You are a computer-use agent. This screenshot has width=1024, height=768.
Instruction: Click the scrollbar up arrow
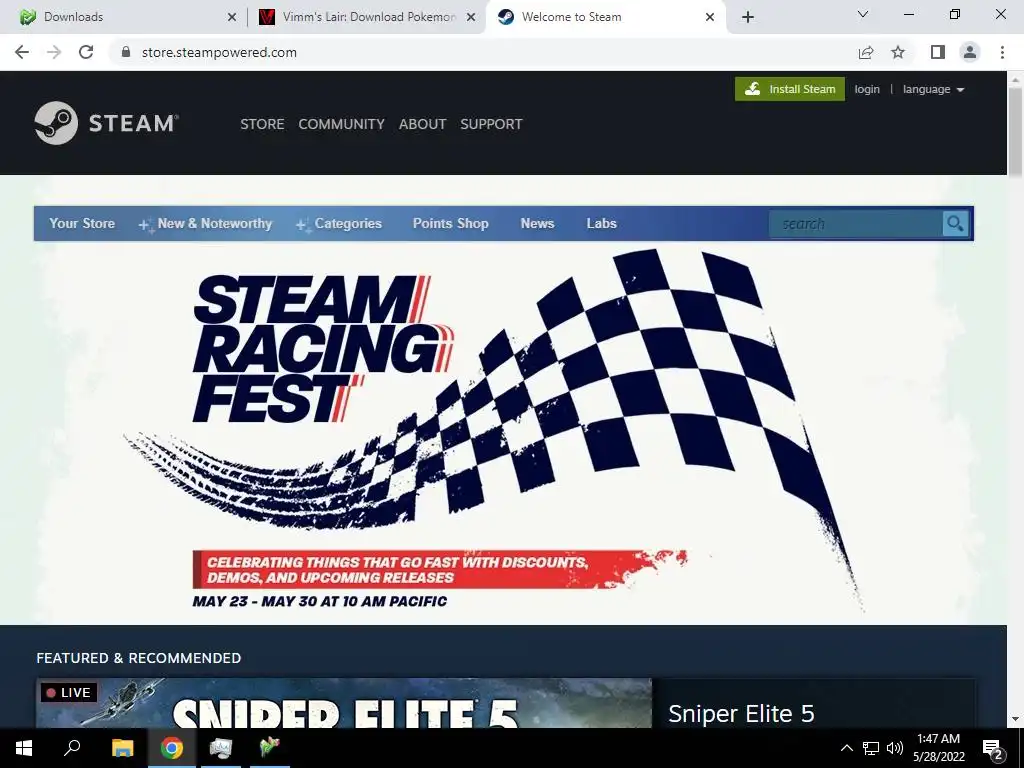(1016, 79)
